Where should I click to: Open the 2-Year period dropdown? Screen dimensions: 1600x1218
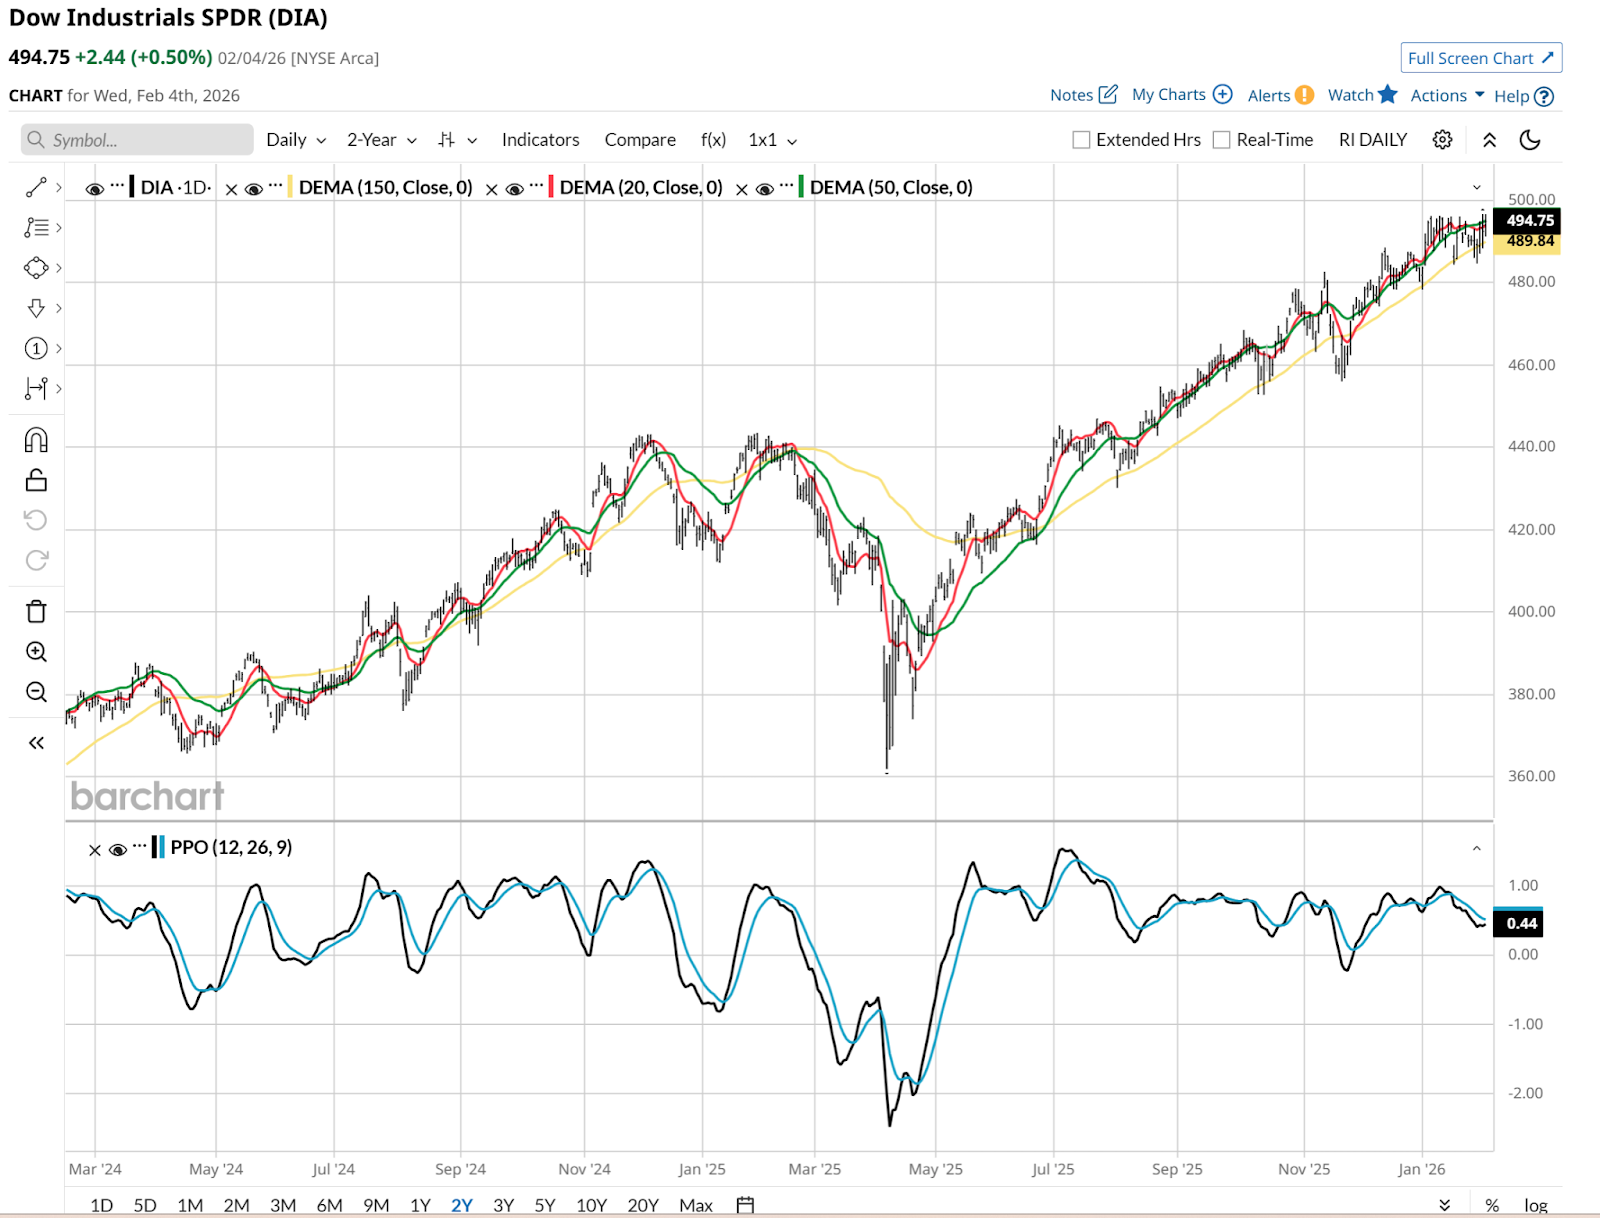click(x=382, y=140)
